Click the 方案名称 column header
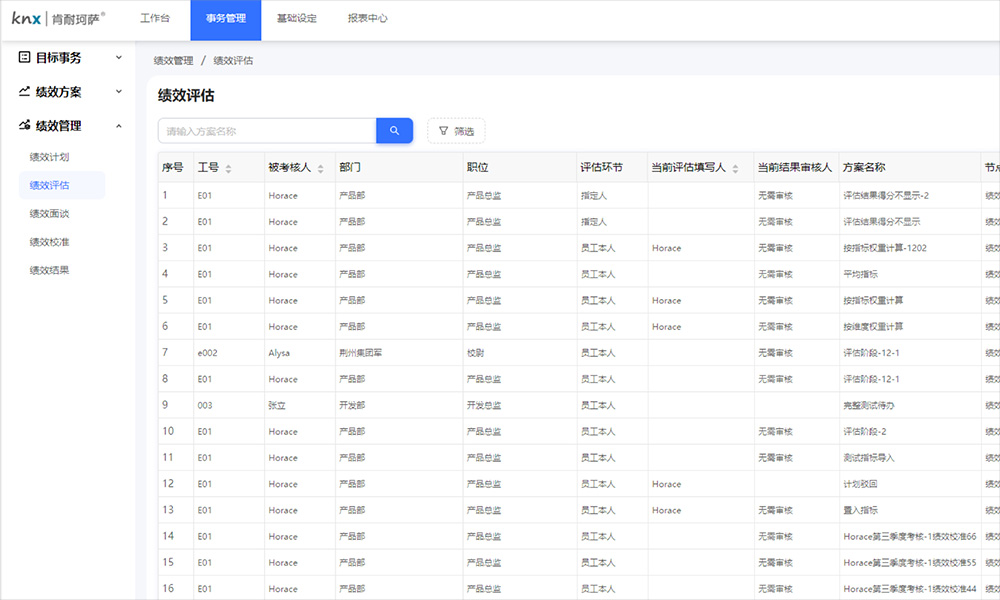1000x600 pixels. [x=864, y=167]
